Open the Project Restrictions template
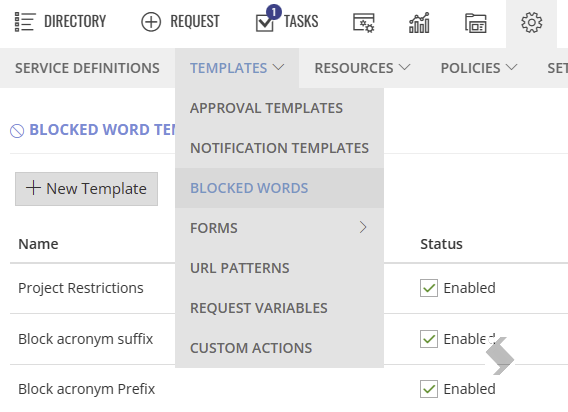The image size is (568, 412). (x=81, y=288)
